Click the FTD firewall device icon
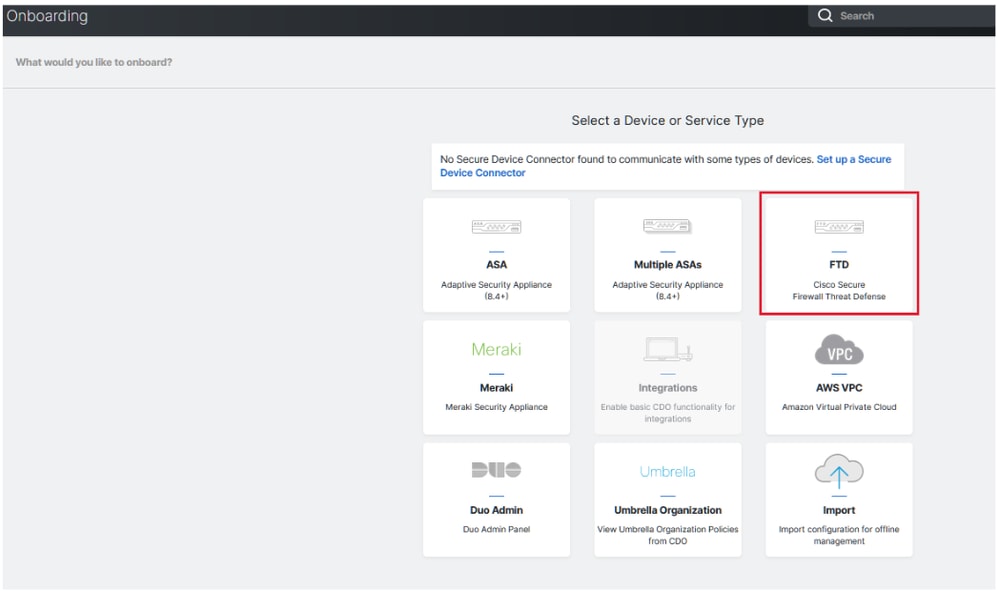 click(839, 227)
